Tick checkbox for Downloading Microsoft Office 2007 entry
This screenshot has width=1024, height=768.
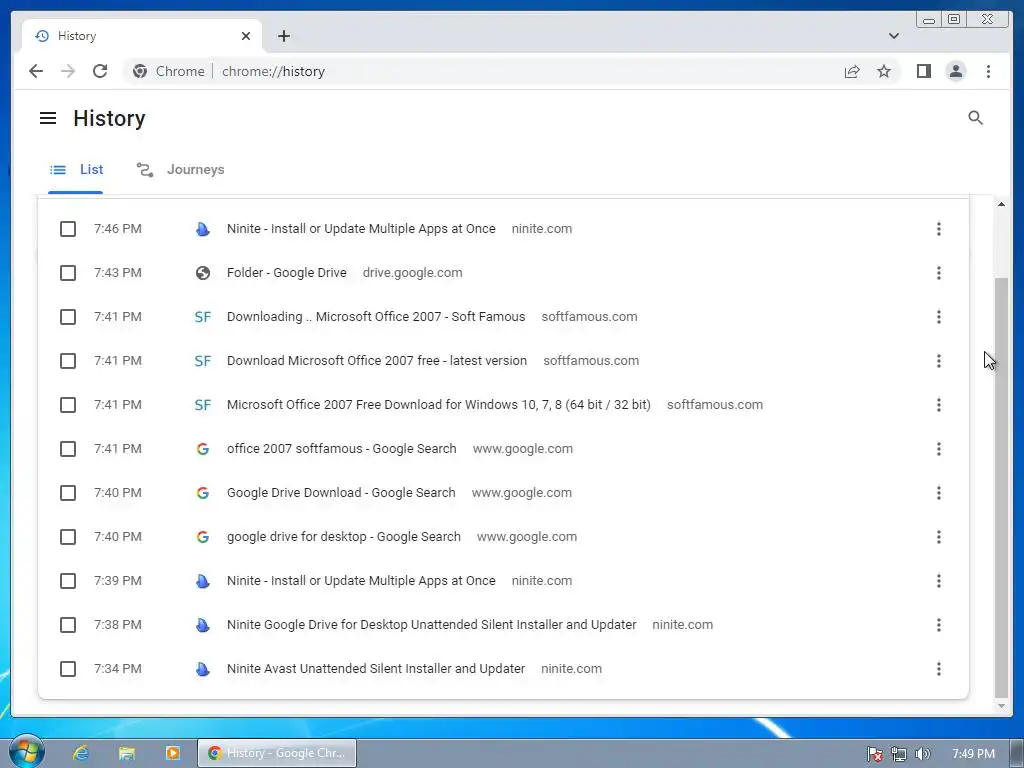pos(68,317)
